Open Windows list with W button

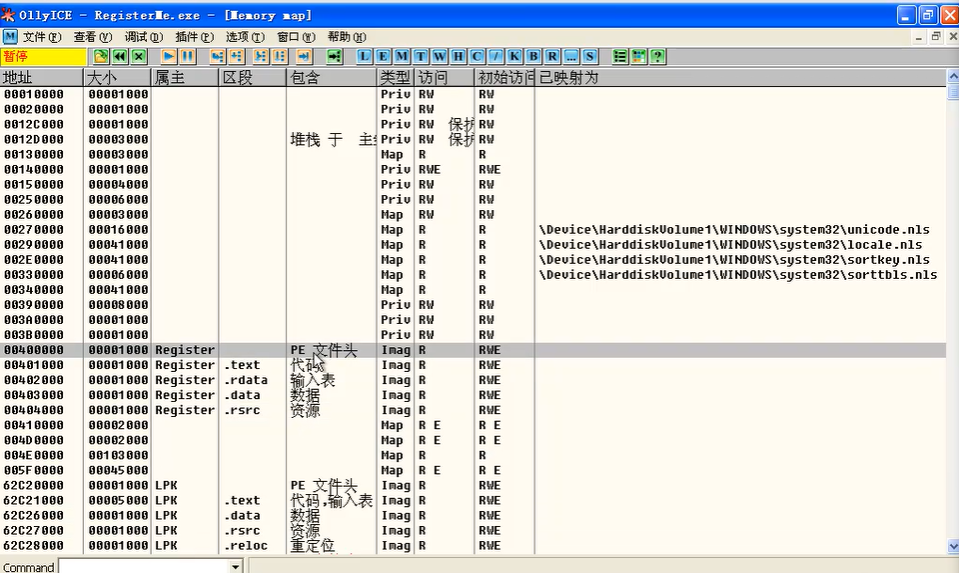[x=440, y=57]
